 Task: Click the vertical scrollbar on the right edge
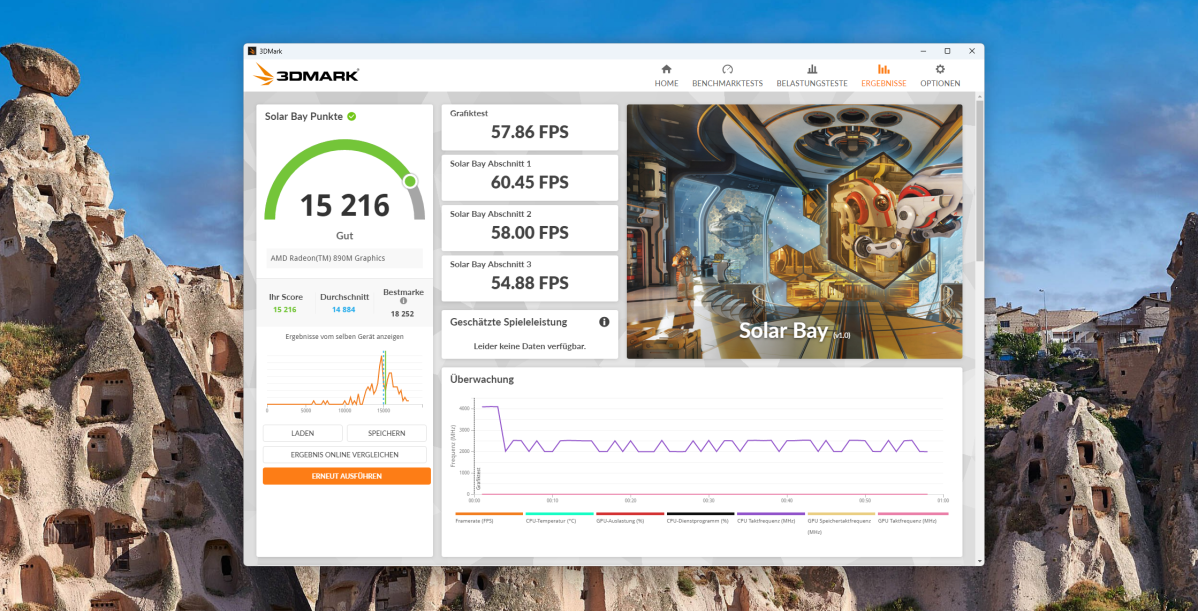point(979,180)
